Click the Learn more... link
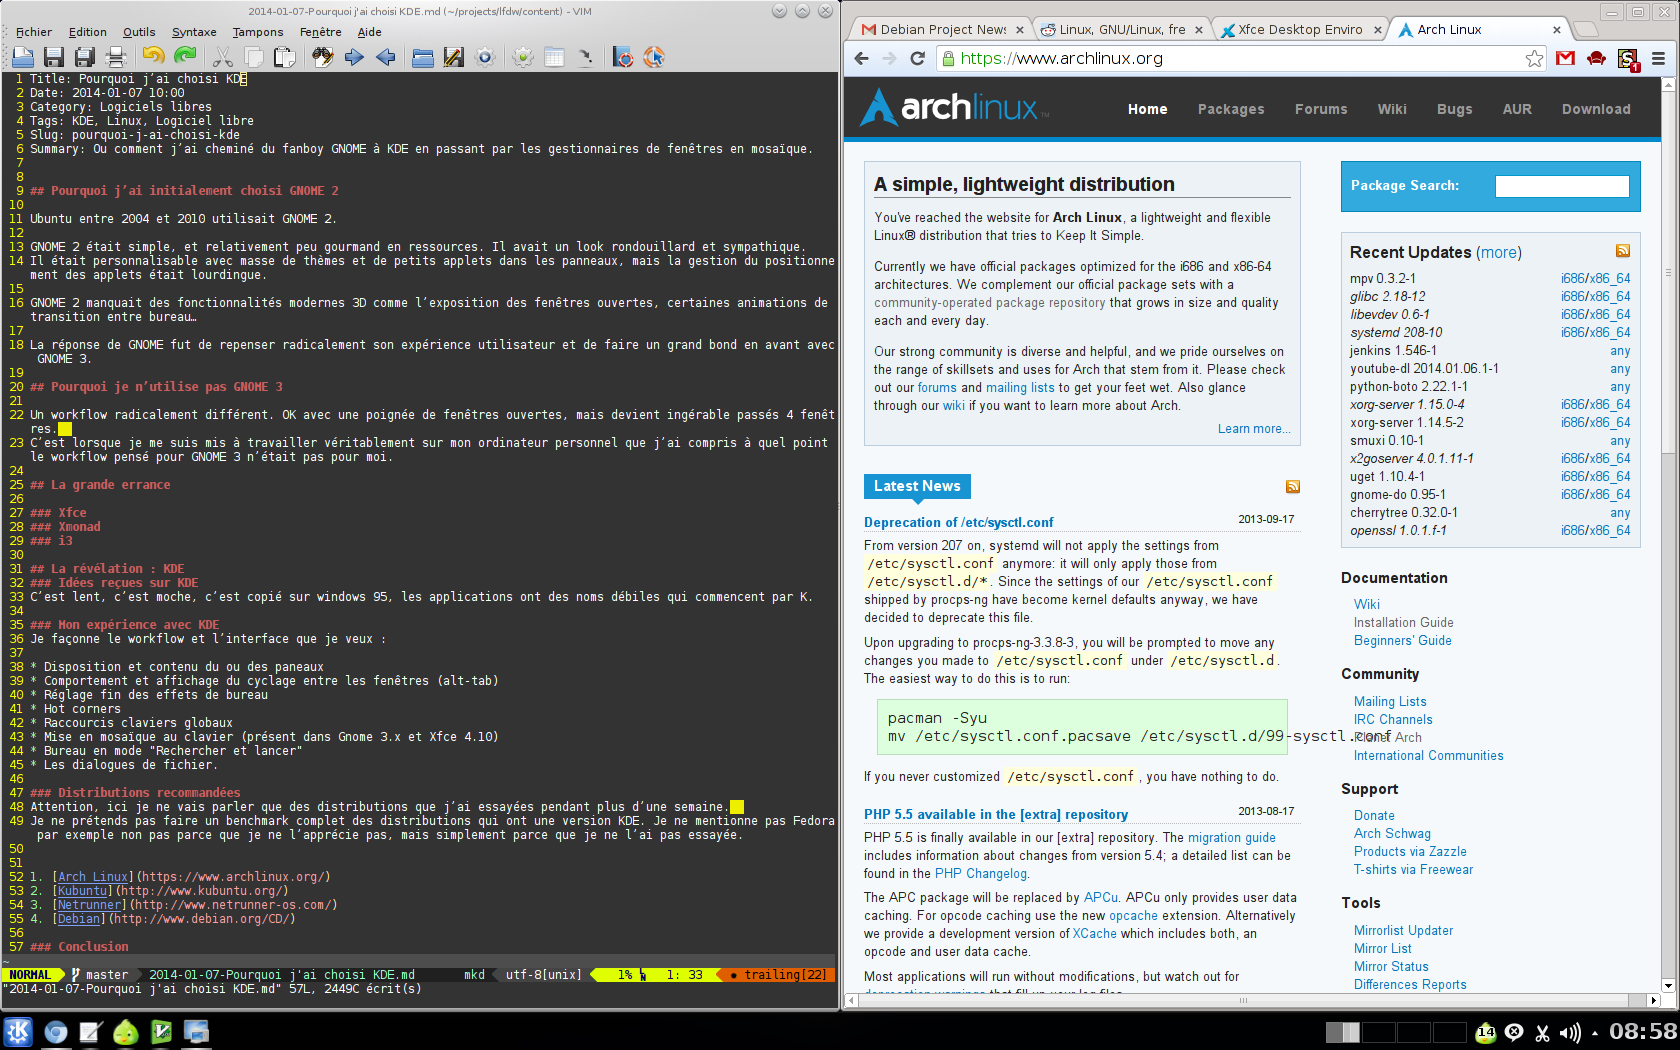Viewport: 1680px width, 1050px height. [x=1254, y=429]
